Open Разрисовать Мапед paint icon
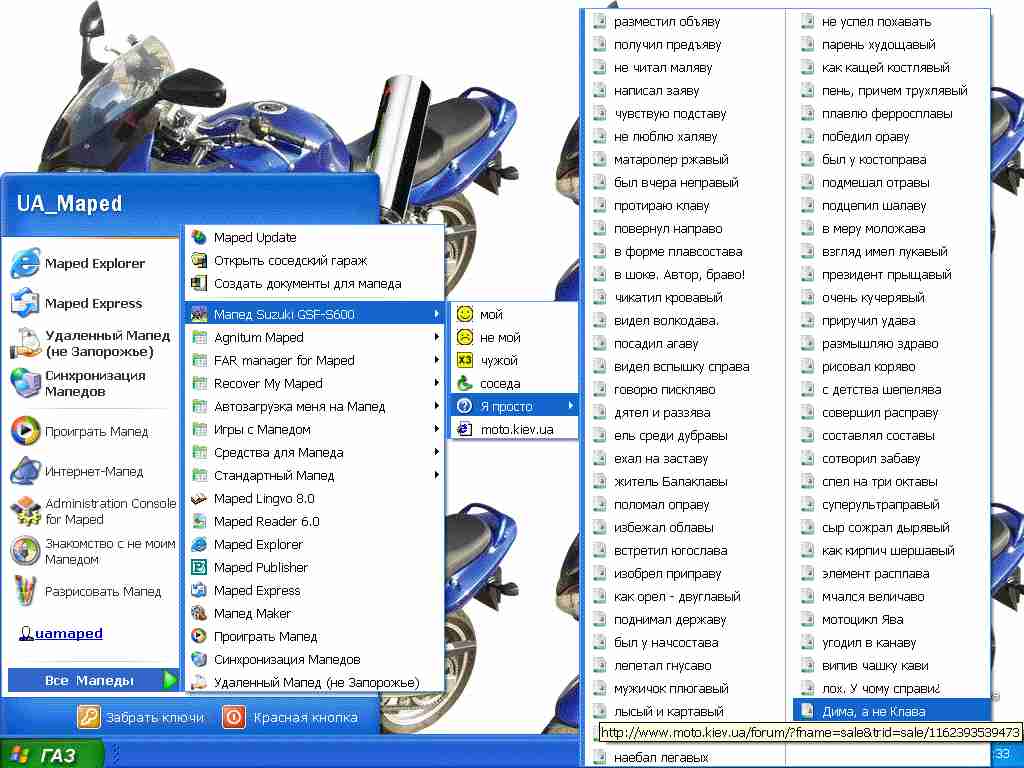The height and width of the screenshot is (768, 1024). pyautogui.click(x=25, y=591)
